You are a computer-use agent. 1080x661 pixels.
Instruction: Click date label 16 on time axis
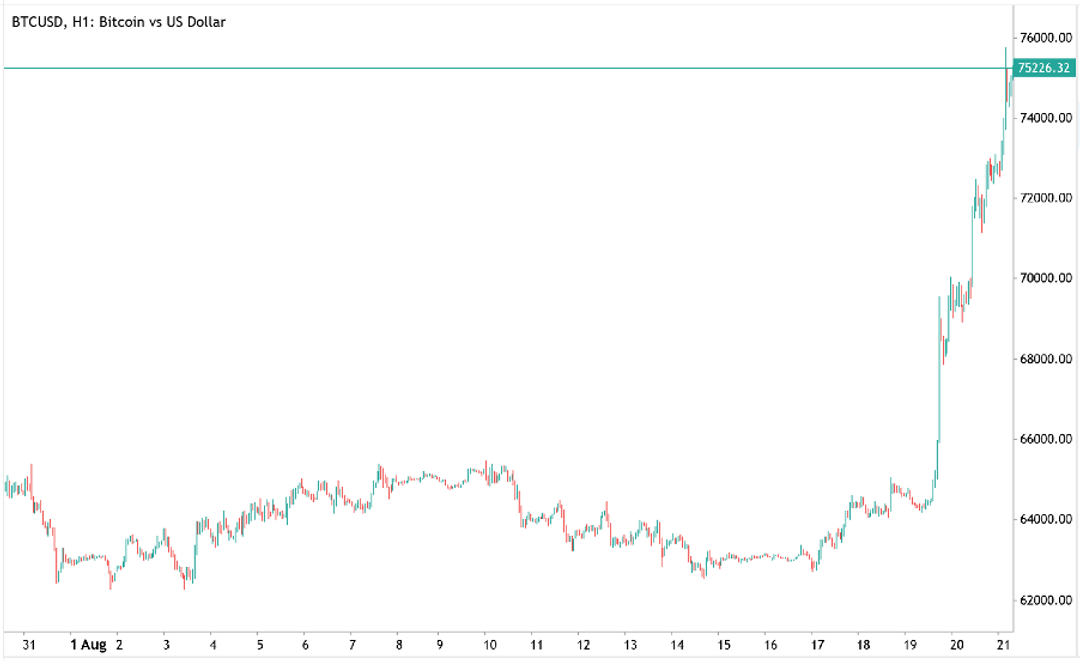771,645
